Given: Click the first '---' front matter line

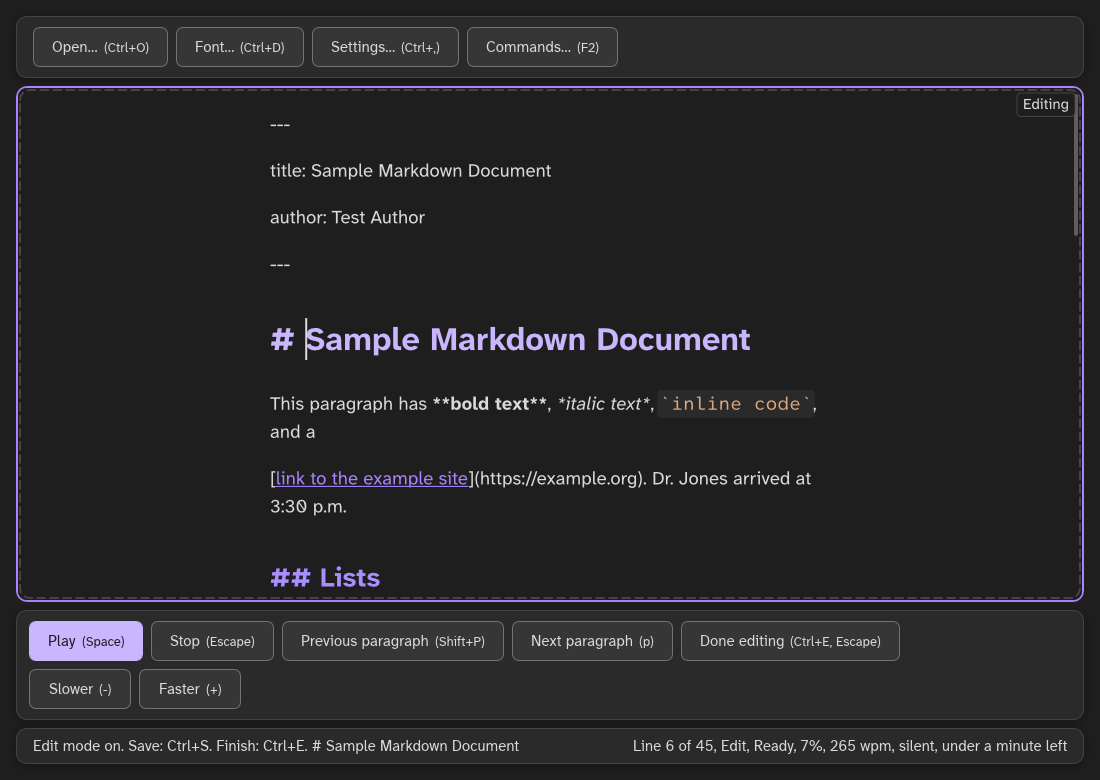Looking at the screenshot, I should pos(280,124).
